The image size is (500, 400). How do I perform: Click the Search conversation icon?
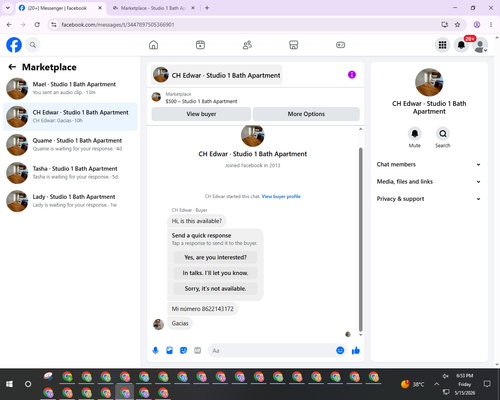point(443,134)
